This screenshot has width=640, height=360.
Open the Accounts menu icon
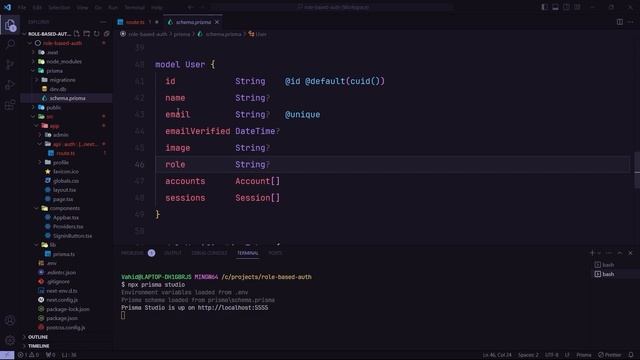point(10,320)
